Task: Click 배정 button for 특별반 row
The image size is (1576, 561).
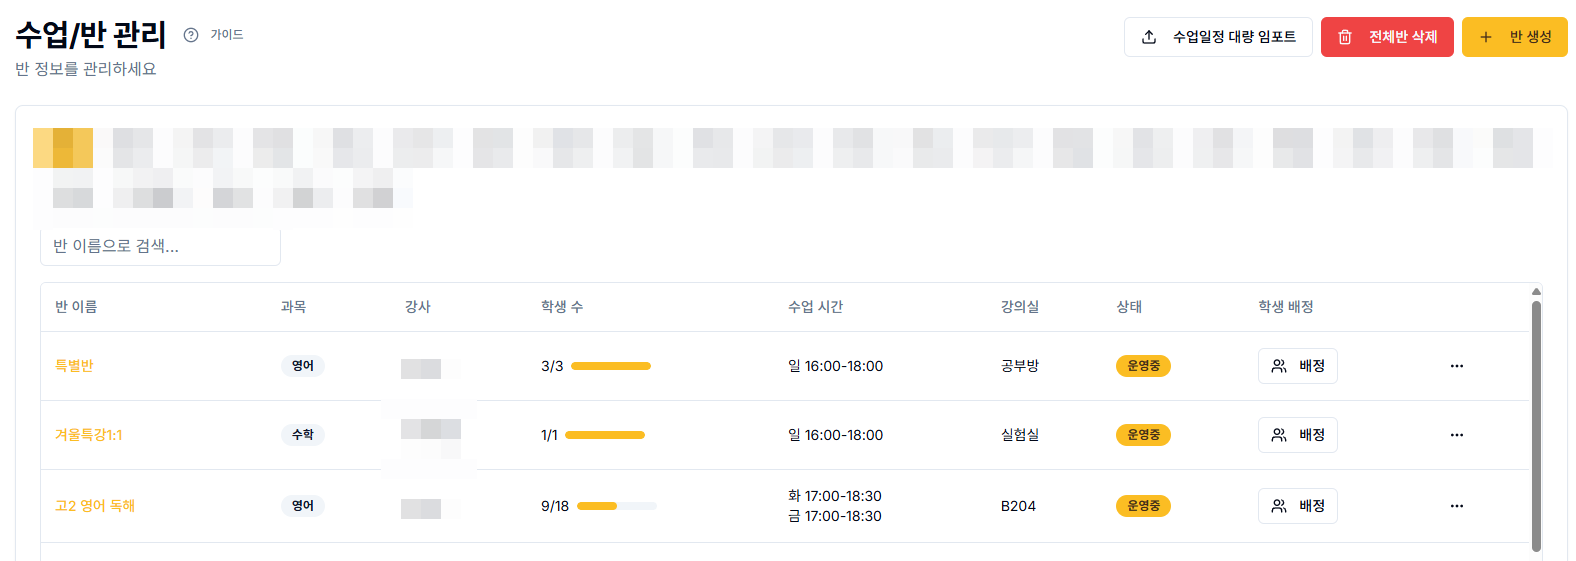Action: pos(1297,366)
